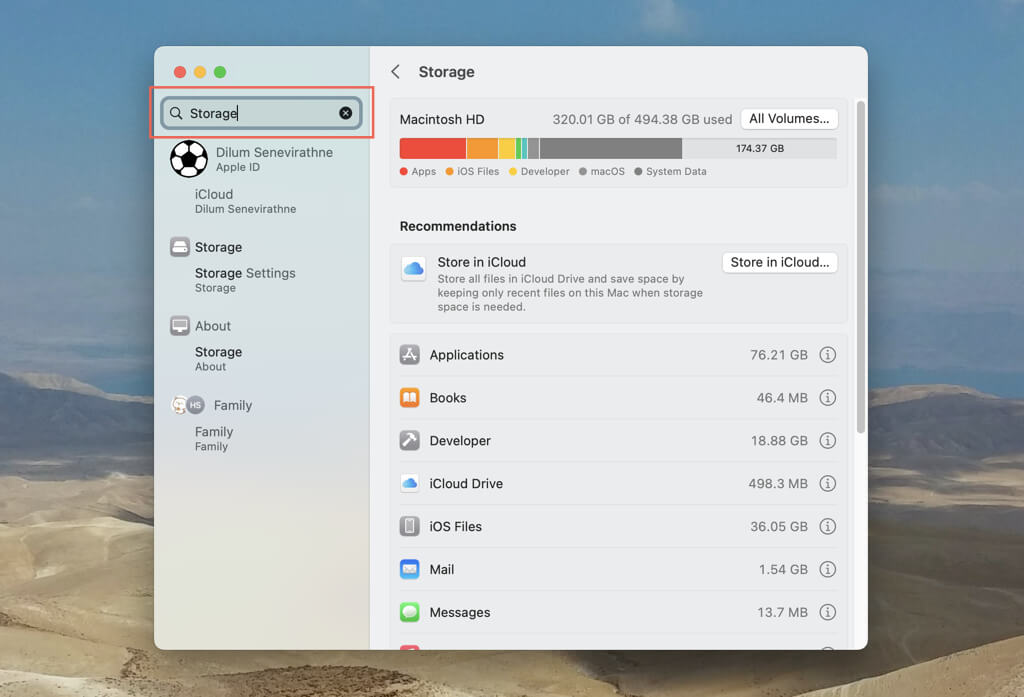Open the All Volumes list
The image size is (1024, 697).
click(x=789, y=119)
